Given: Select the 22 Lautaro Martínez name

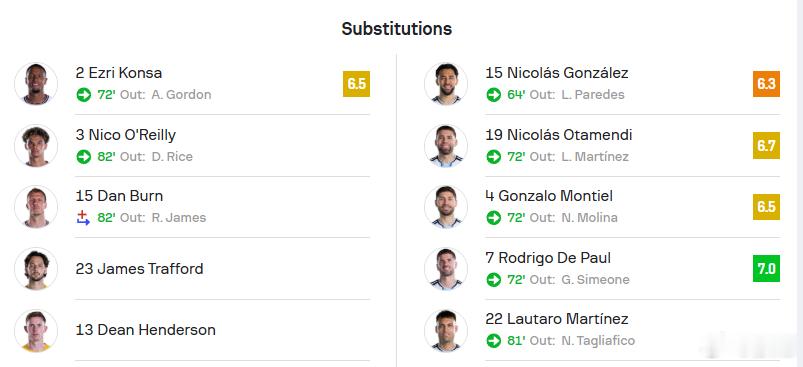Looking at the screenshot, I should click(557, 319).
